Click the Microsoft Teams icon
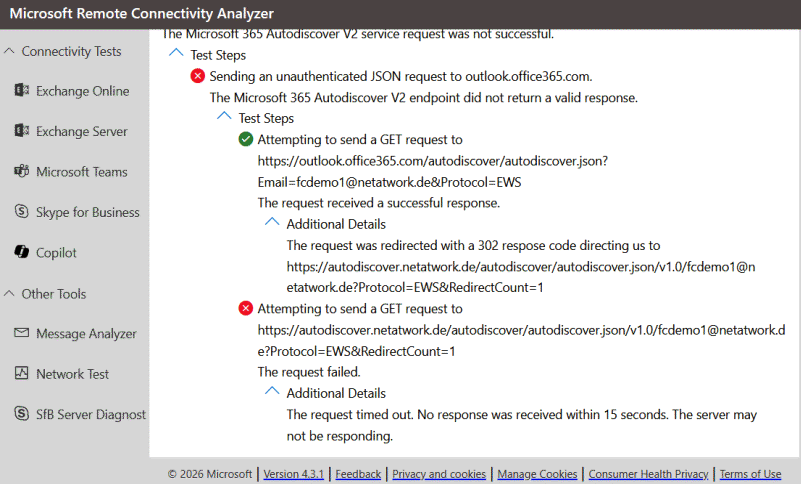801x484 pixels. click(21, 172)
